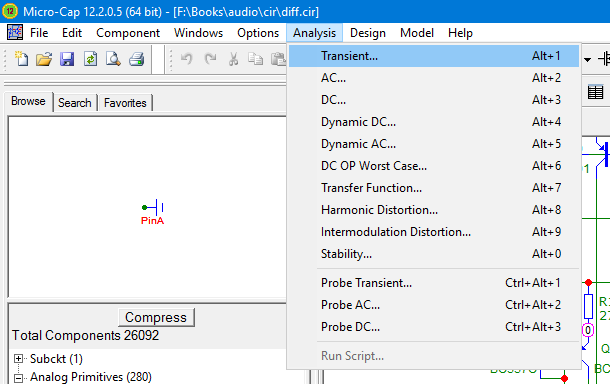Open the small dropdown arrow right of the menu
This screenshot has width=610, height=384.
(587, 60)
